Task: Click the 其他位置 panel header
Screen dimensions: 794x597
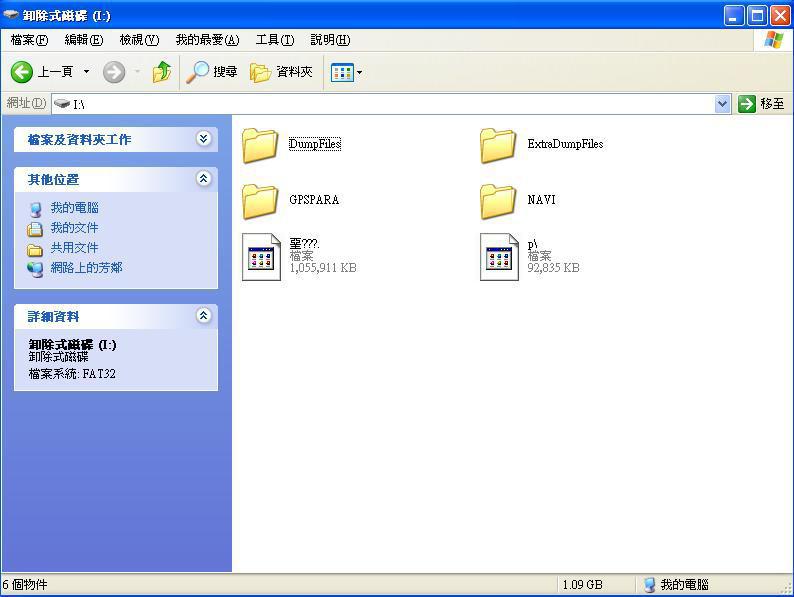Action: [116, 179]
